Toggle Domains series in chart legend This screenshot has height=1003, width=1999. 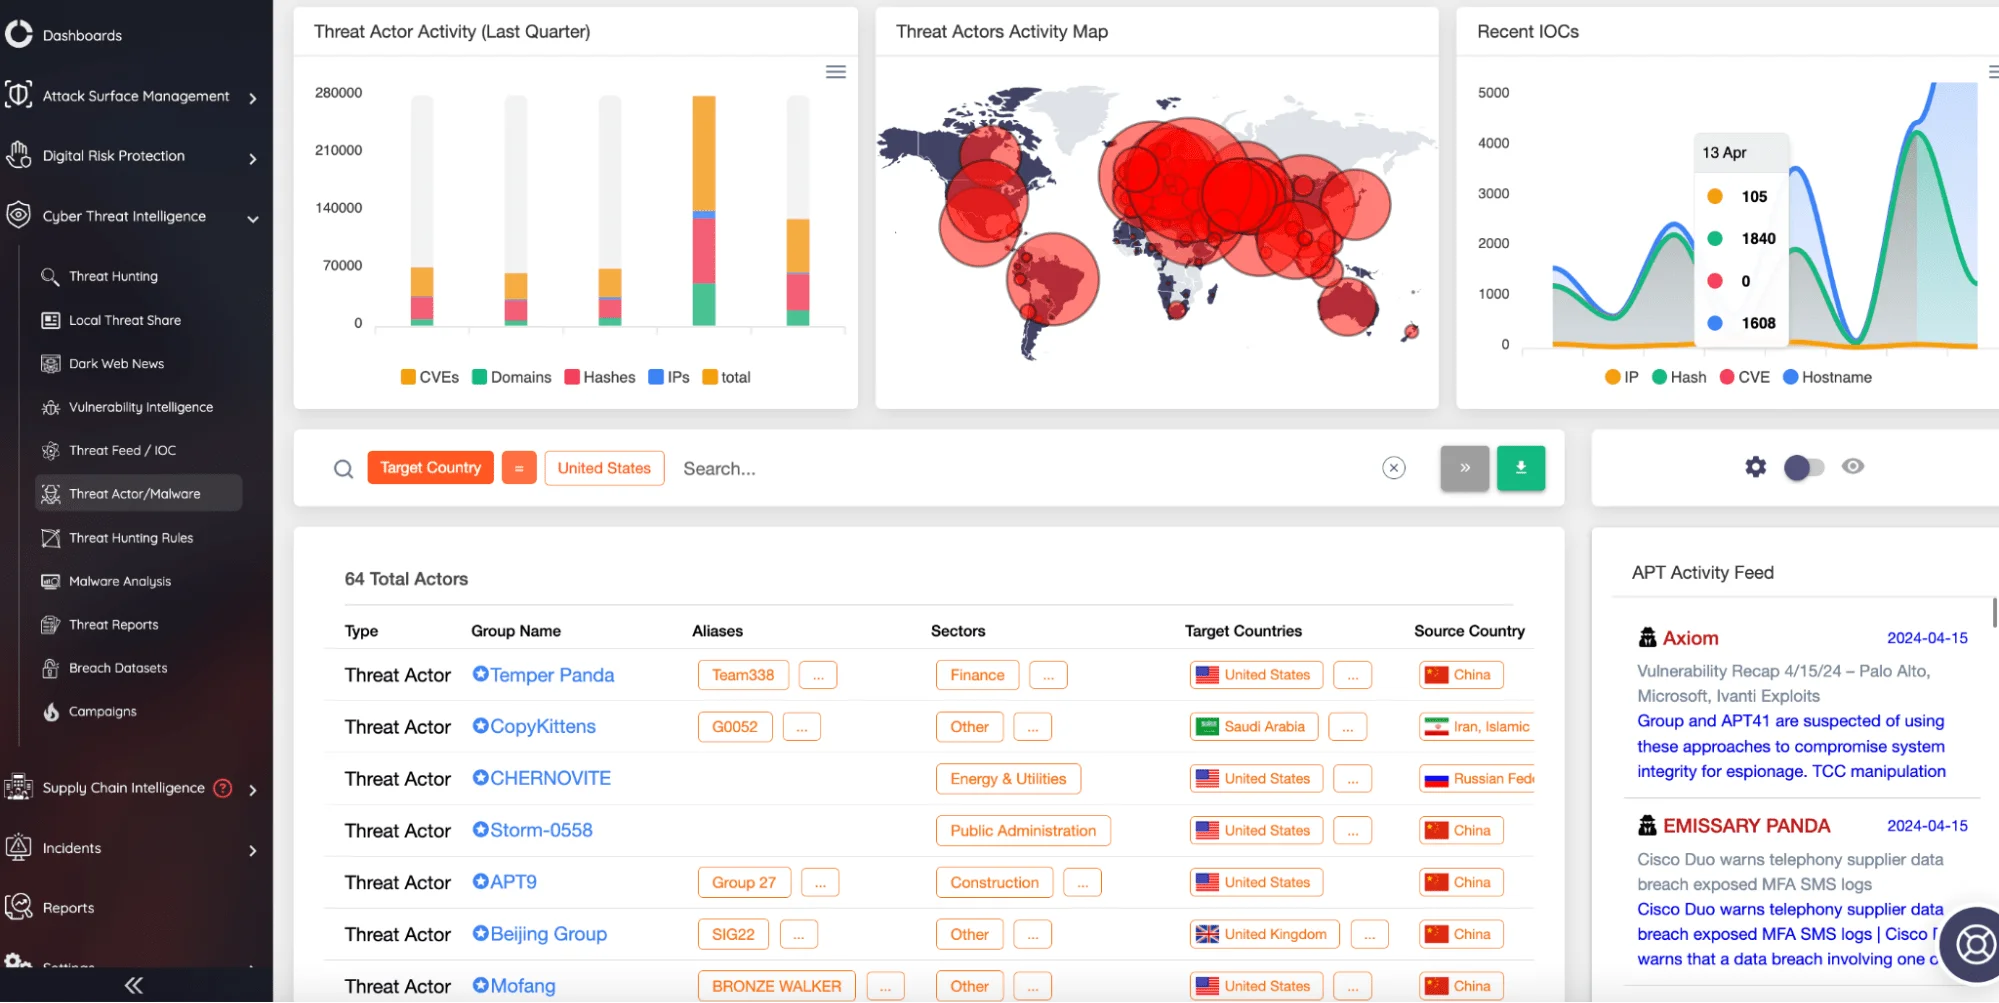pos(512,377)
